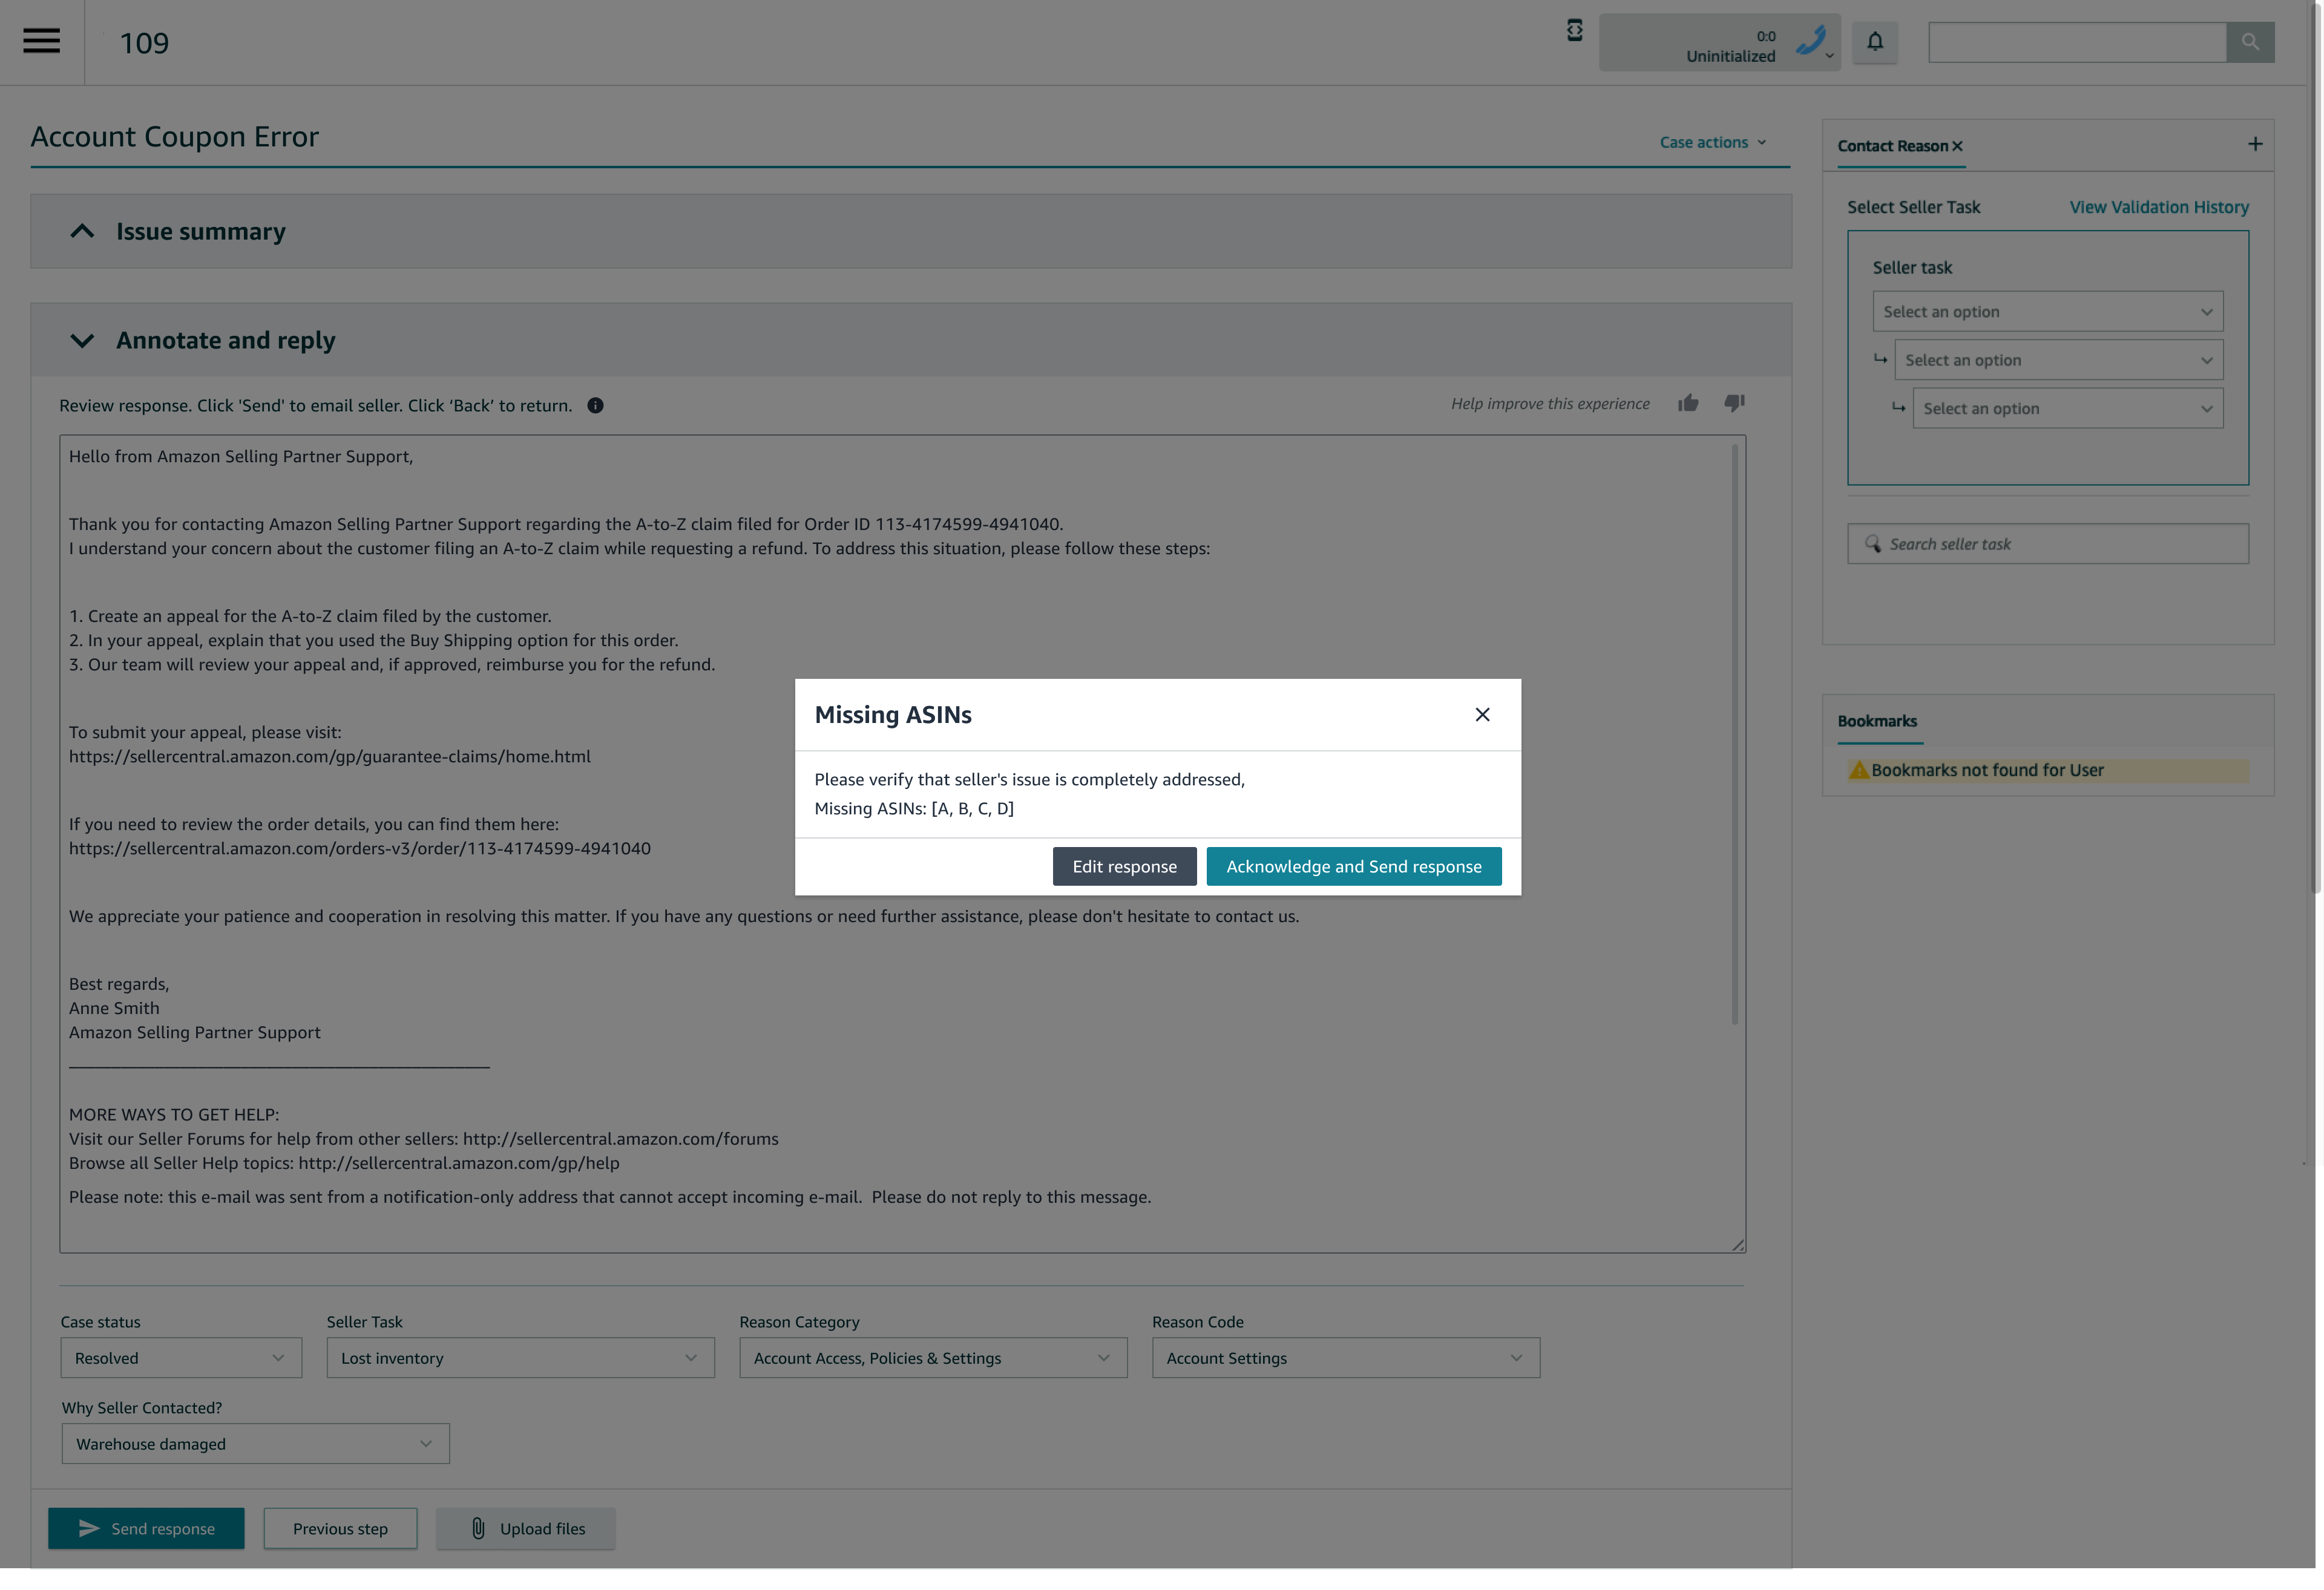Click the notification bell icon
This screenshot has height=1590, width=2324.
[1875, 42]
